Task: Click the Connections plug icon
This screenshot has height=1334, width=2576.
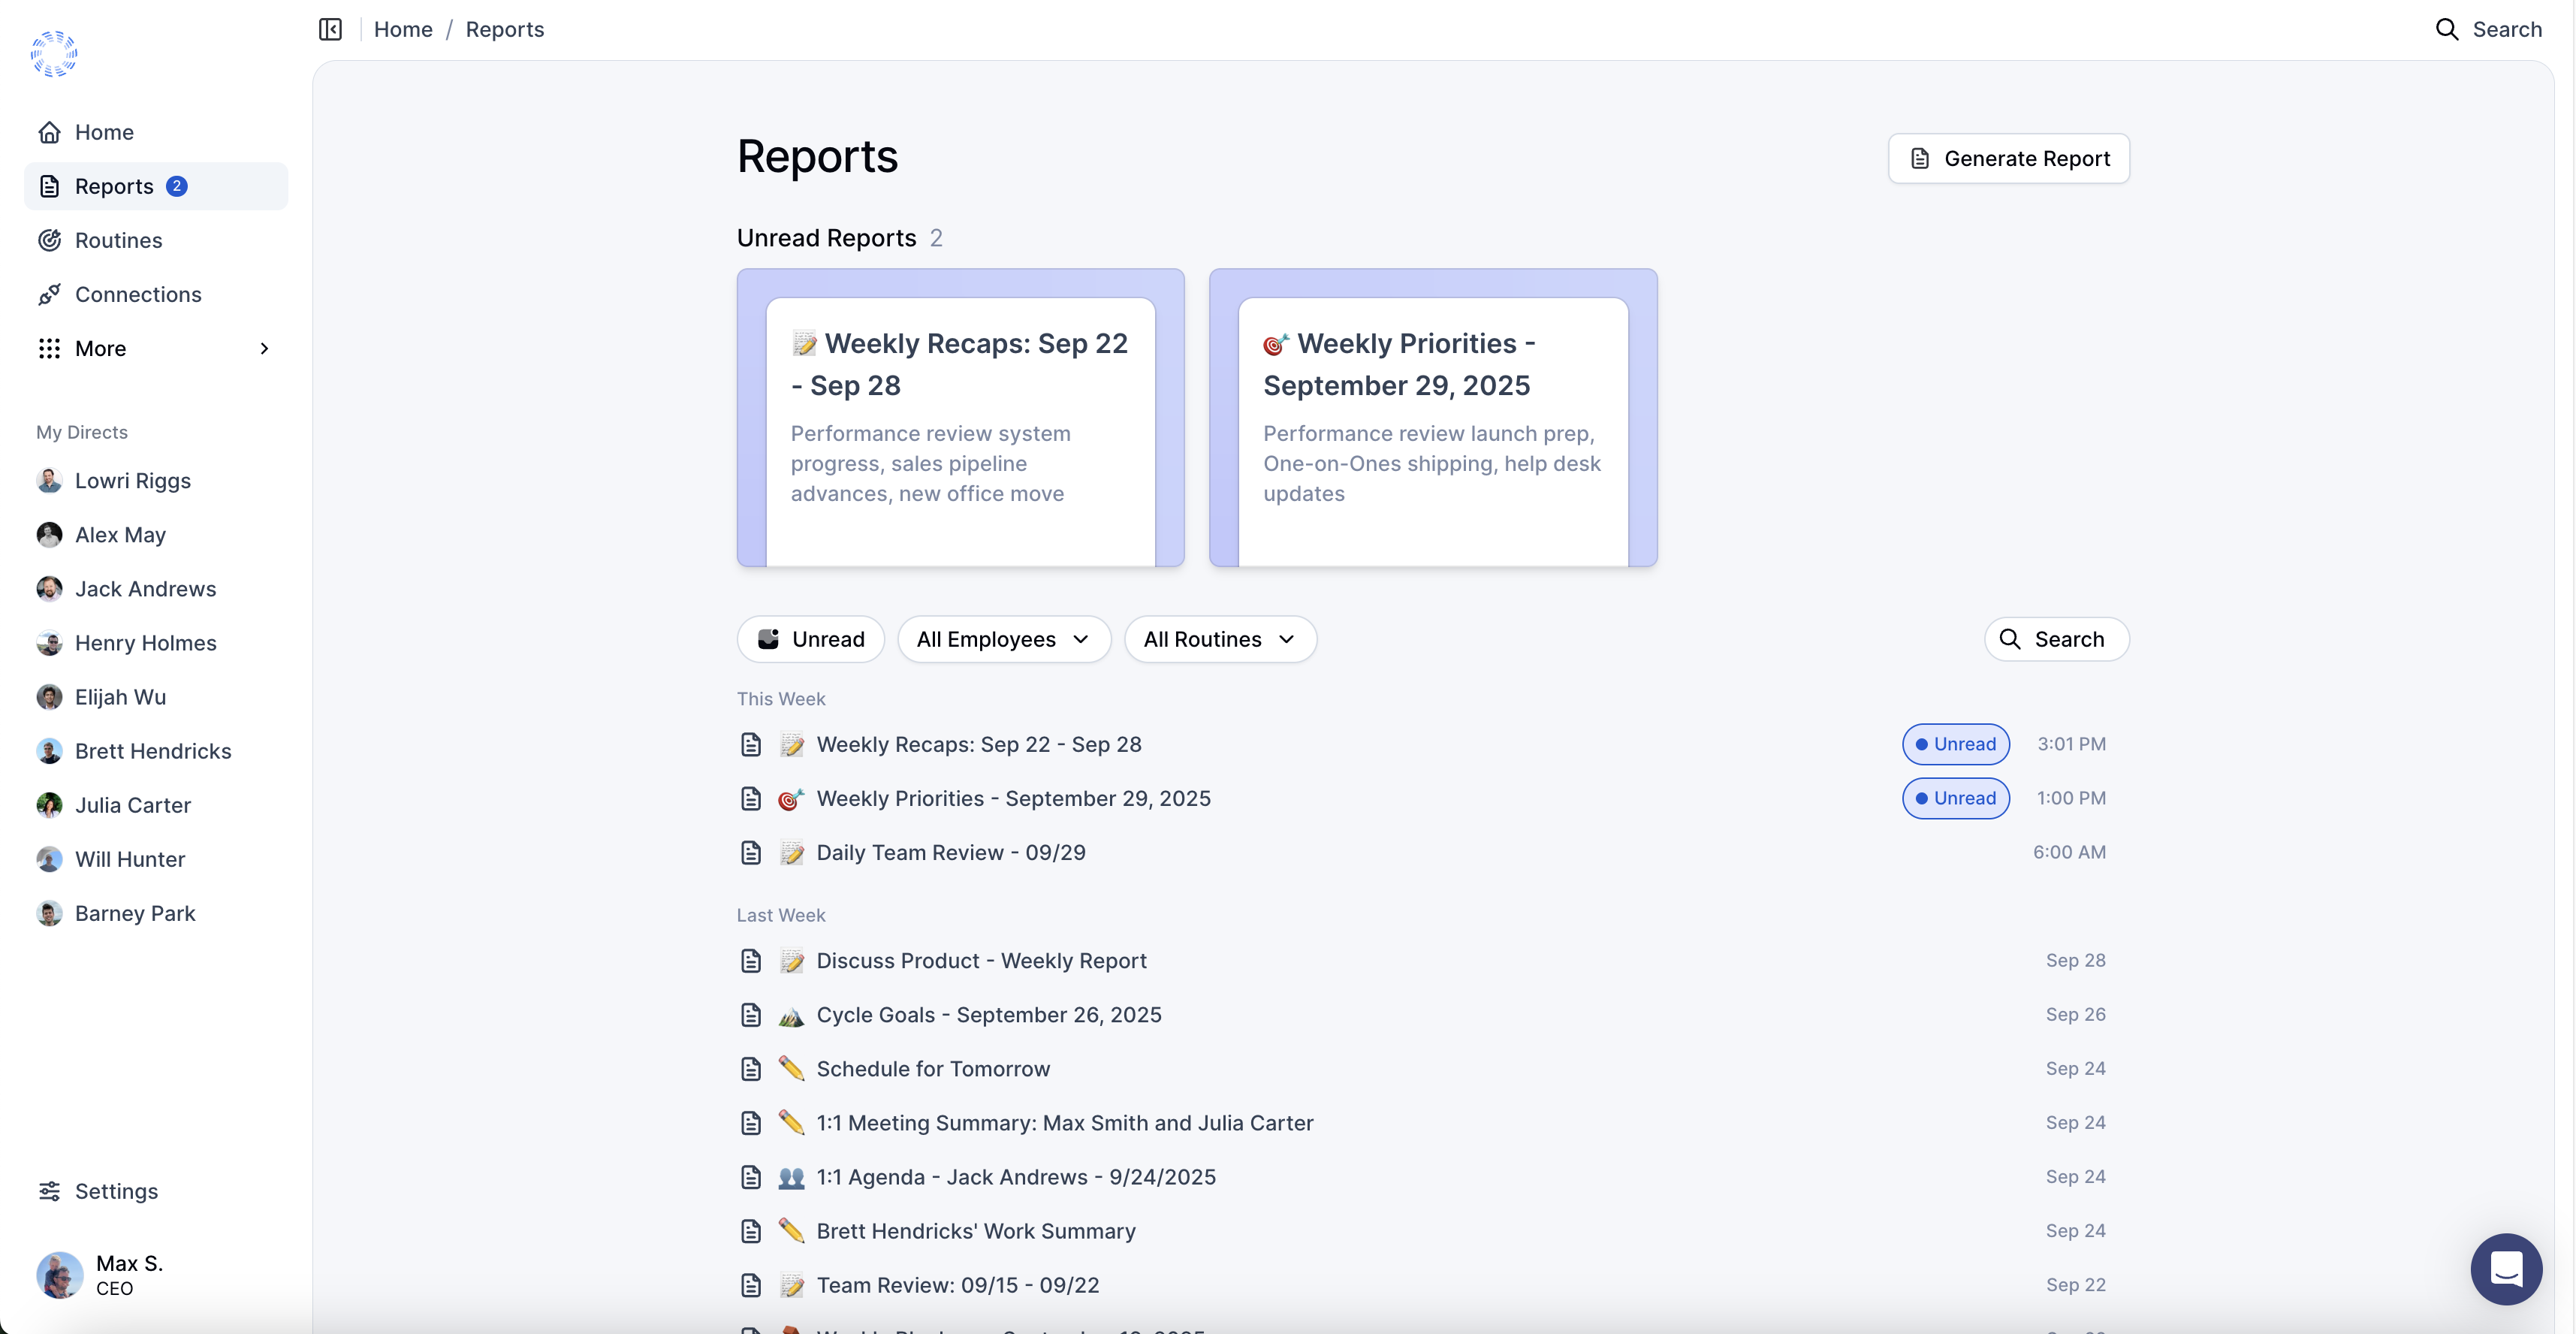Action: click(49, 294)
